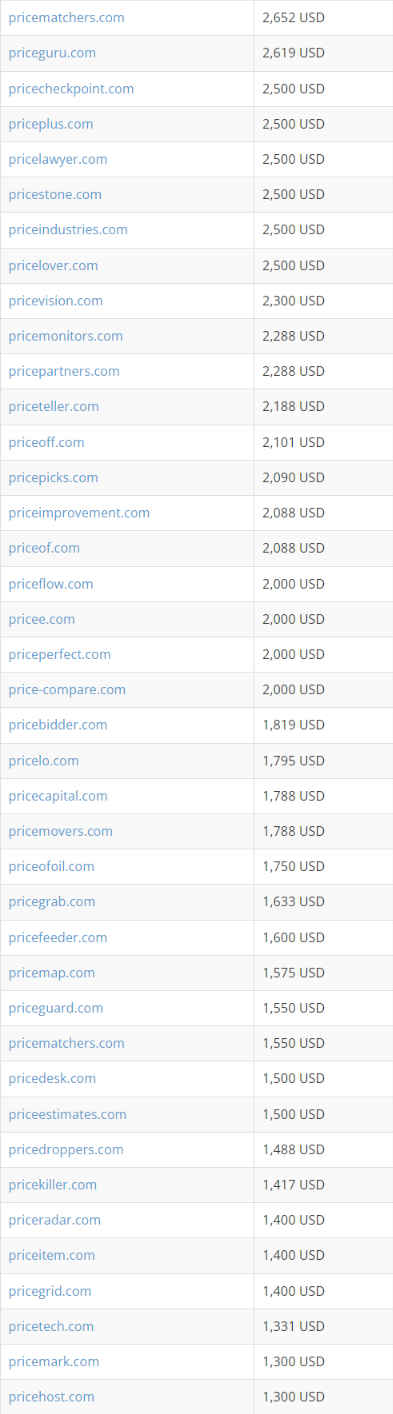
Task: Open the pricehost.com link
Action: click(x=51, y=1396)
